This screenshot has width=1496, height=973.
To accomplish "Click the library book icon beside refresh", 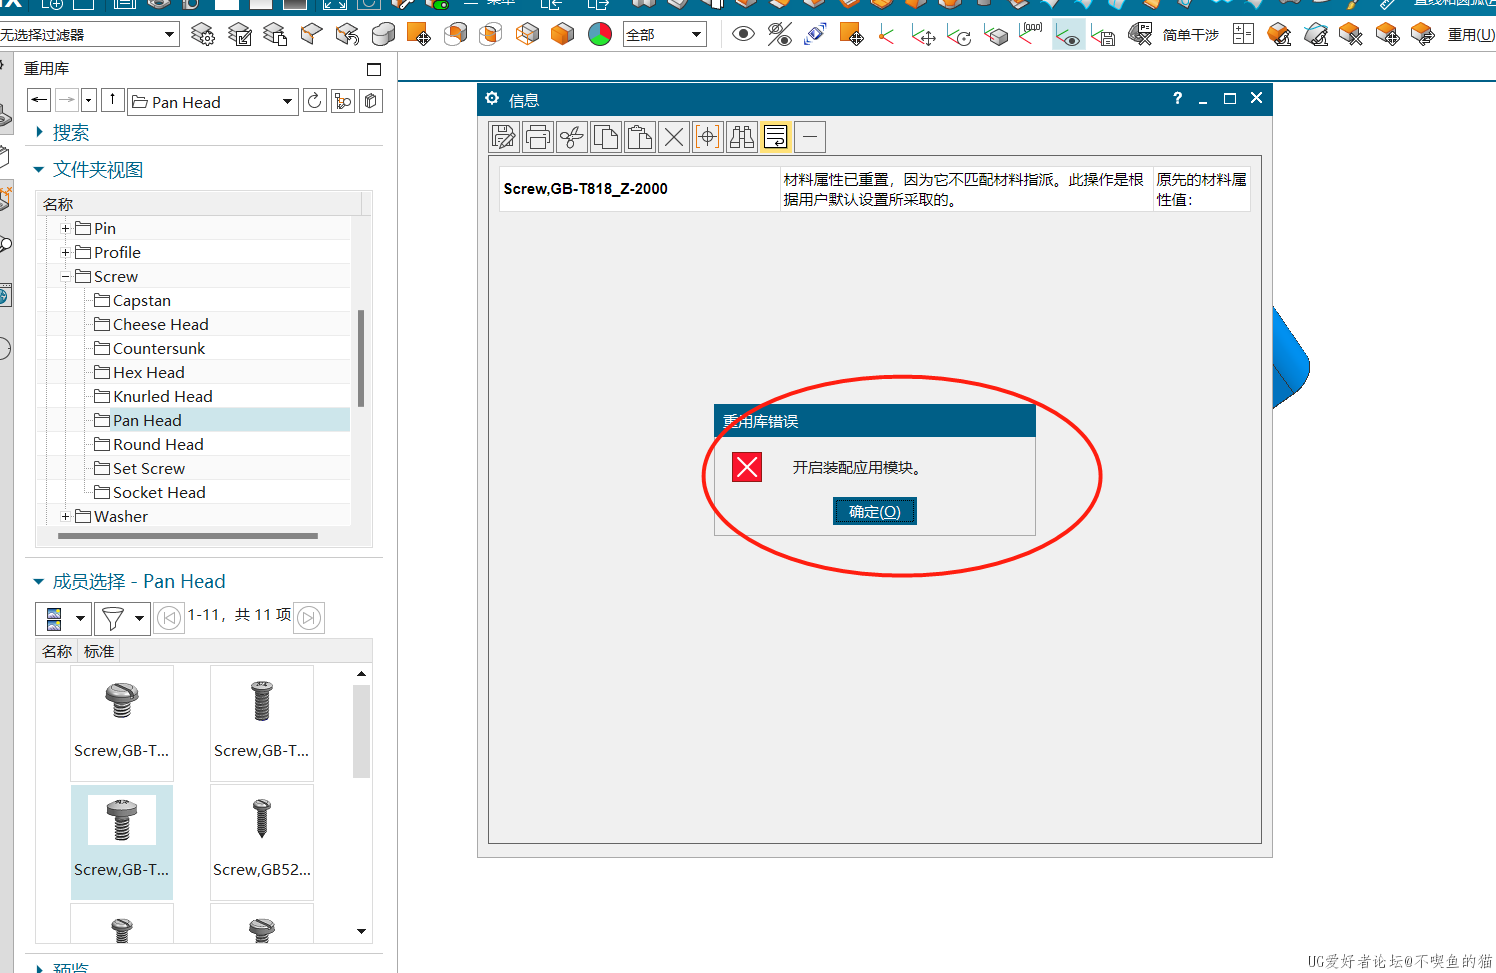I will pyautogui.click(x=371, y=101).
